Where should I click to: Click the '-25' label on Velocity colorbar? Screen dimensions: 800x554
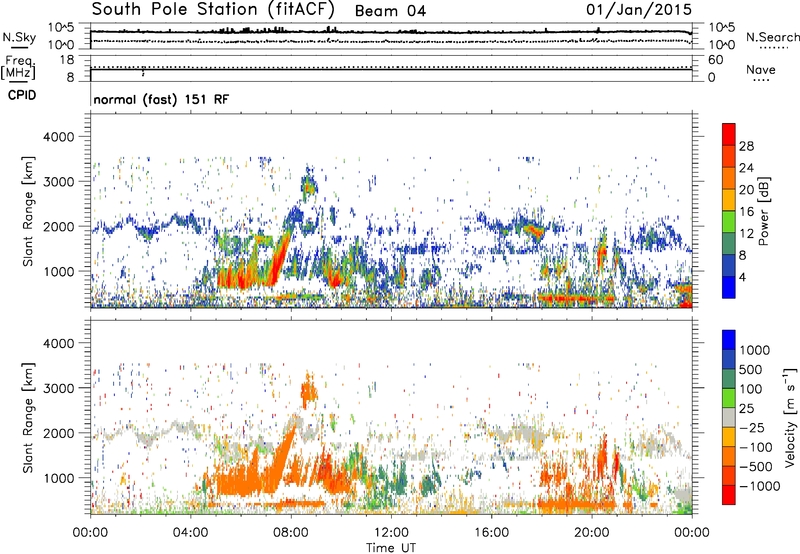752,427
